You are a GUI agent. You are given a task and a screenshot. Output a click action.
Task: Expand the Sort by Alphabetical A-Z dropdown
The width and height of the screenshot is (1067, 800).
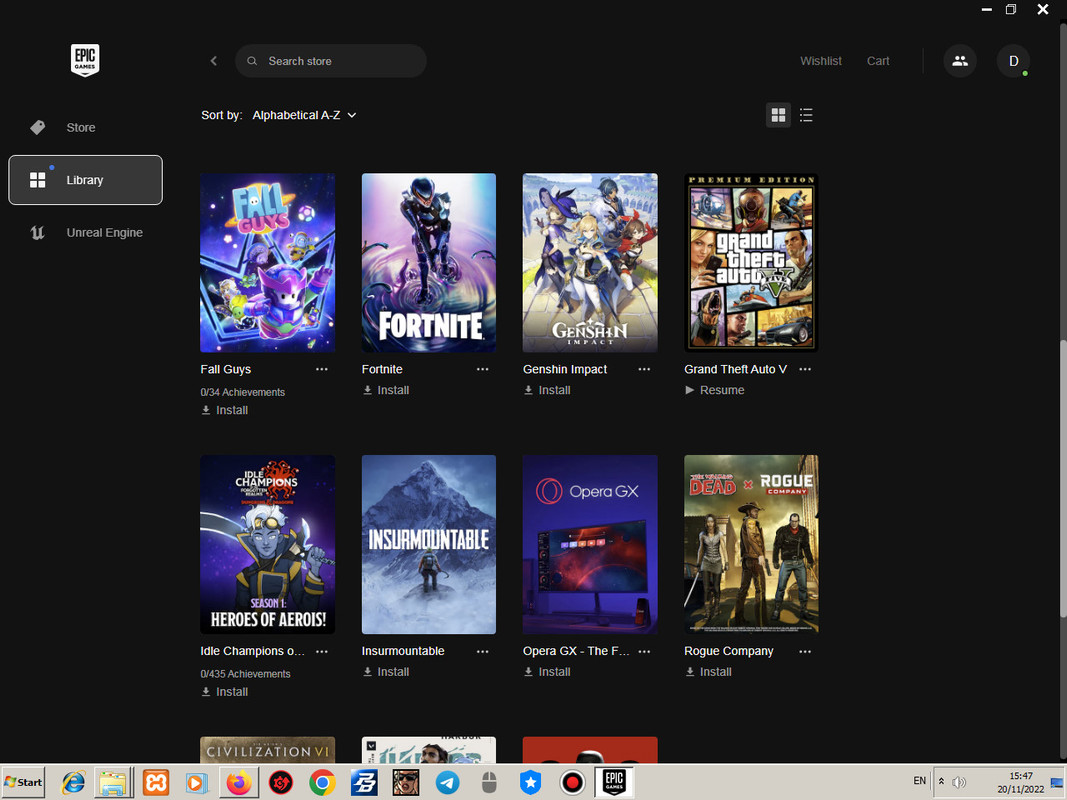click(x=304, y=115)
